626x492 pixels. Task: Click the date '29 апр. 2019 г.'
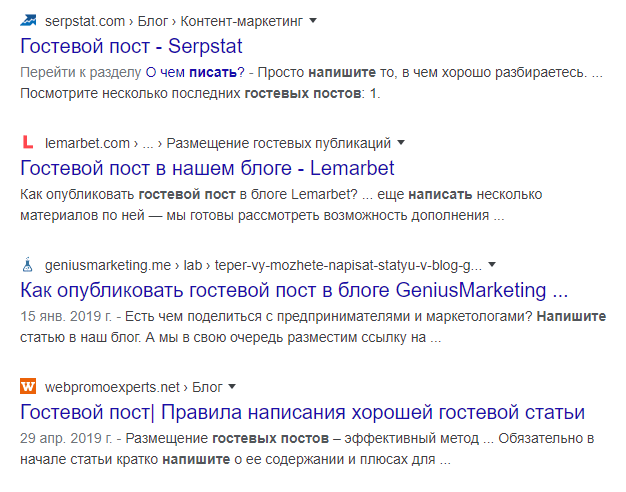click(66, 438)
